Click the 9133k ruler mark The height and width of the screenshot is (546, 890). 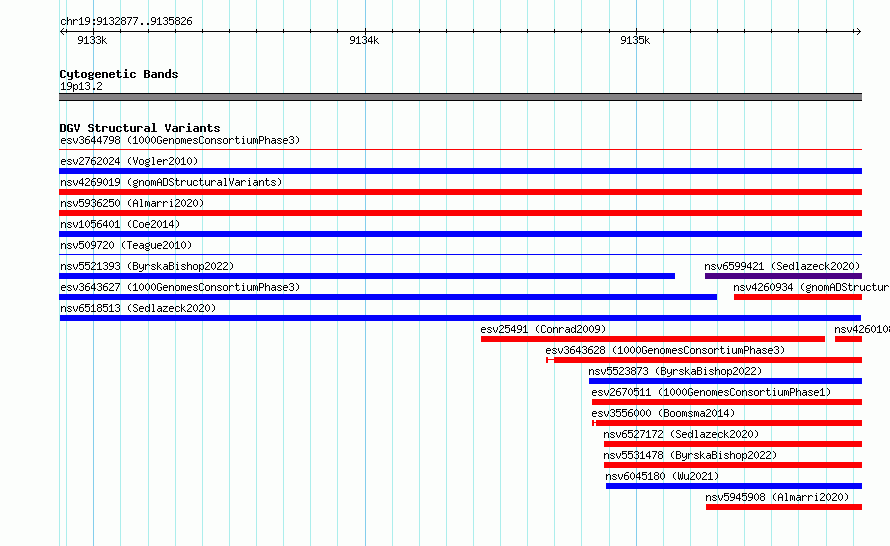(92, 40)
